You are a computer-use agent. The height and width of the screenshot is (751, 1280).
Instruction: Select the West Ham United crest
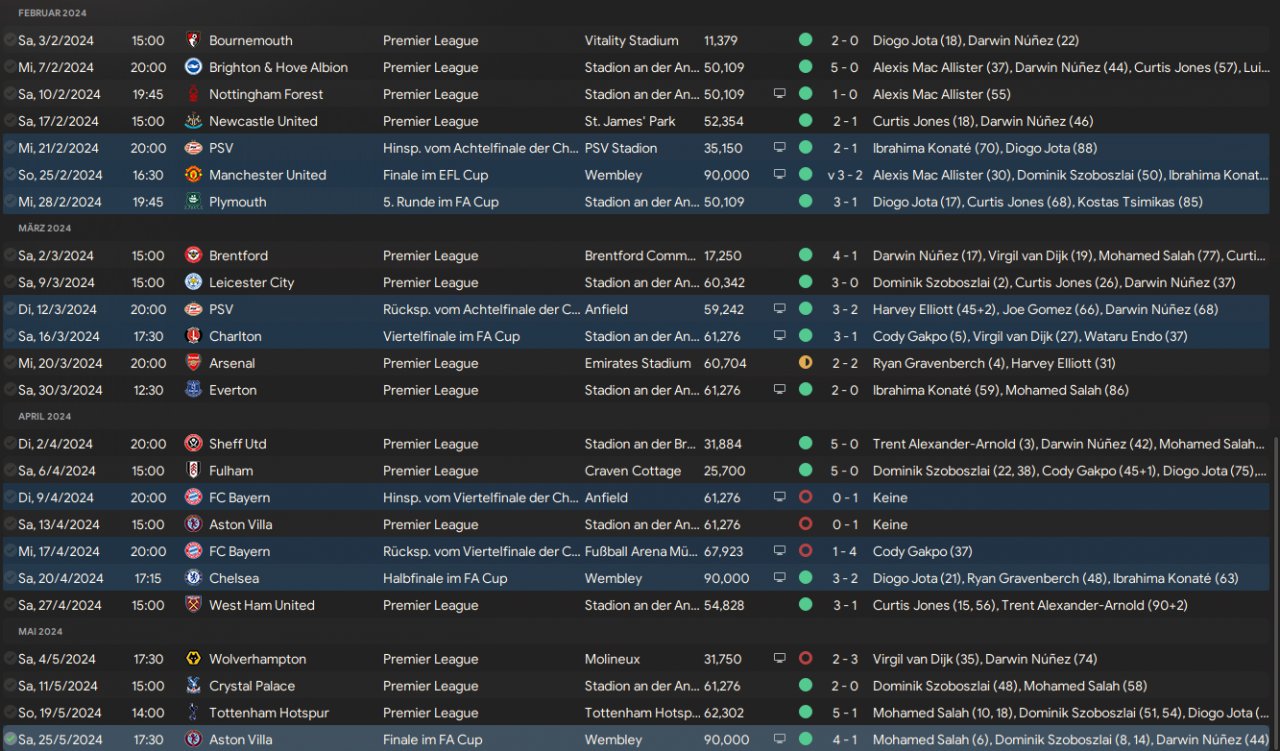(194, 606)
